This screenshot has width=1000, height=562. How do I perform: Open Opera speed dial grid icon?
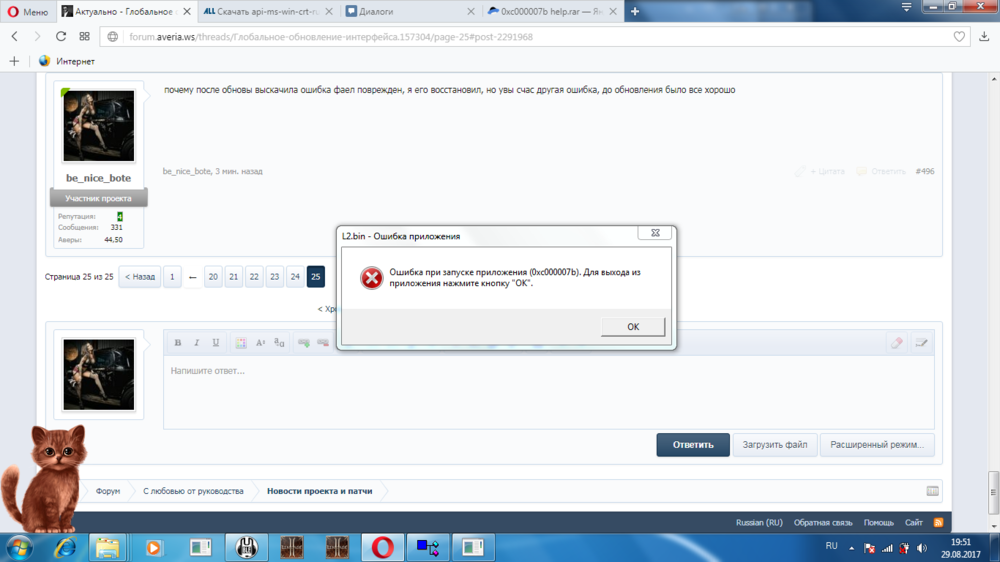click(84, 36)
